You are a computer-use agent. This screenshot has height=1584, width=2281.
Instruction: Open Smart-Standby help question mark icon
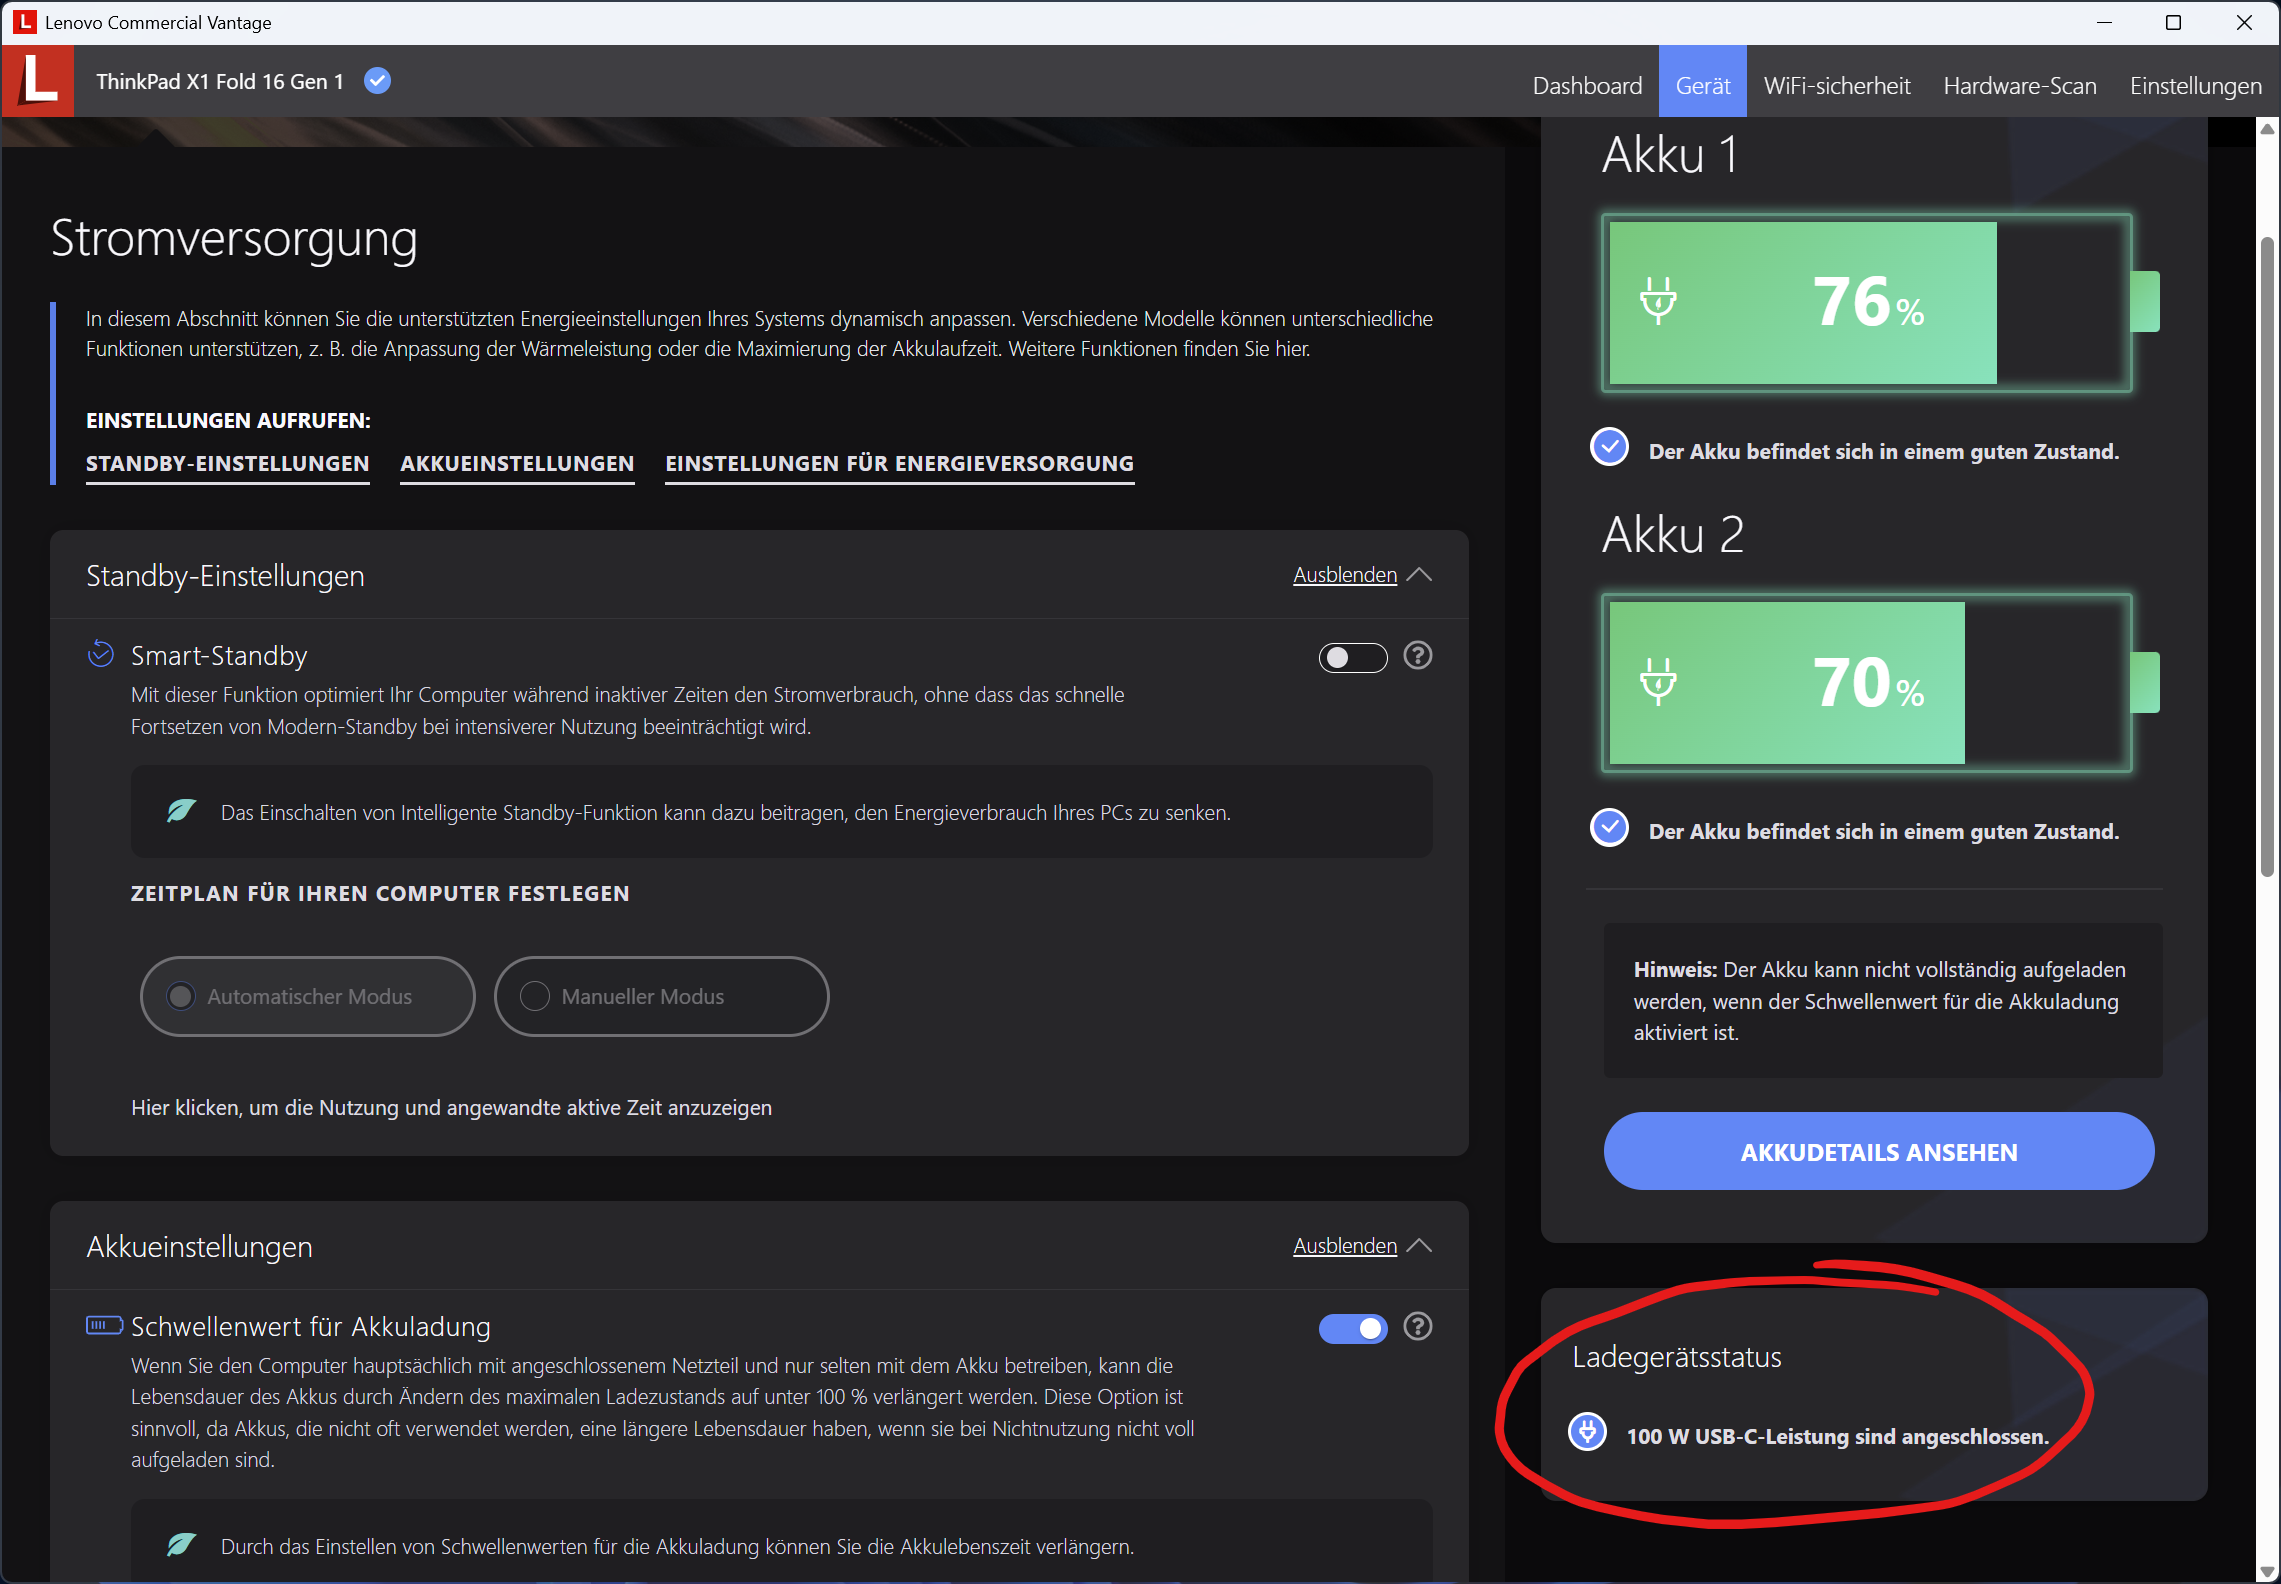1417,656
